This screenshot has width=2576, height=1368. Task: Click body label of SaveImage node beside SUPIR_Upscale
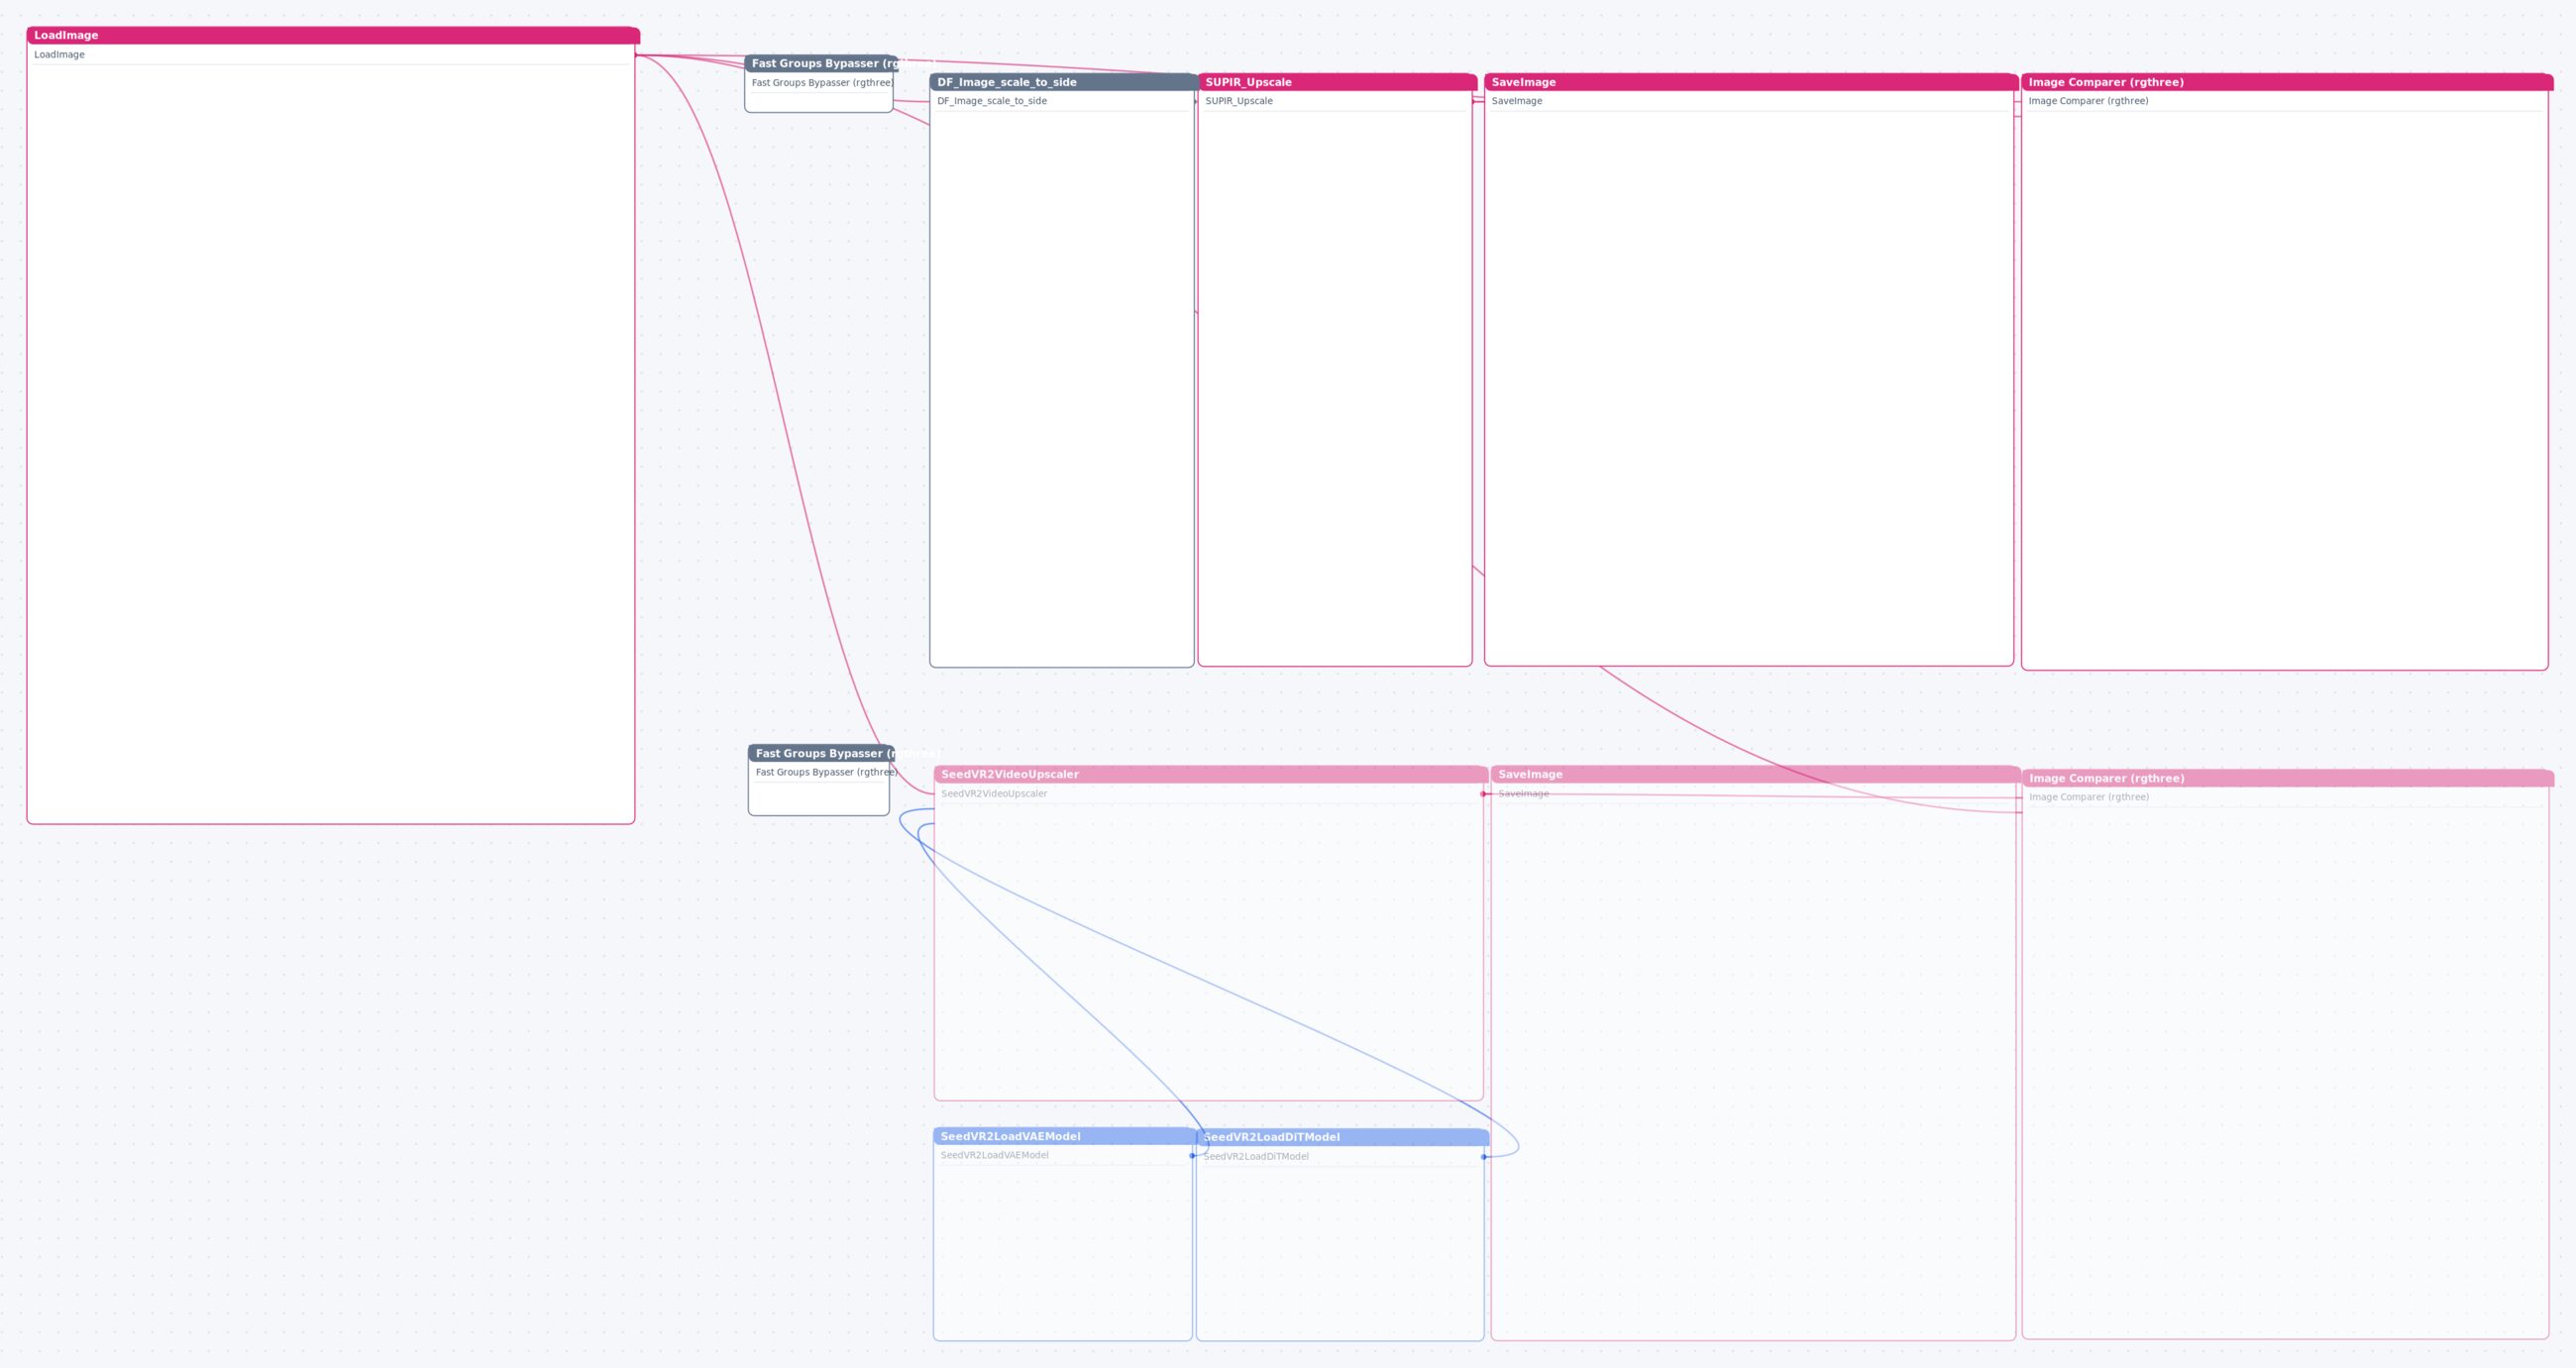click(x=1517, y=101)
